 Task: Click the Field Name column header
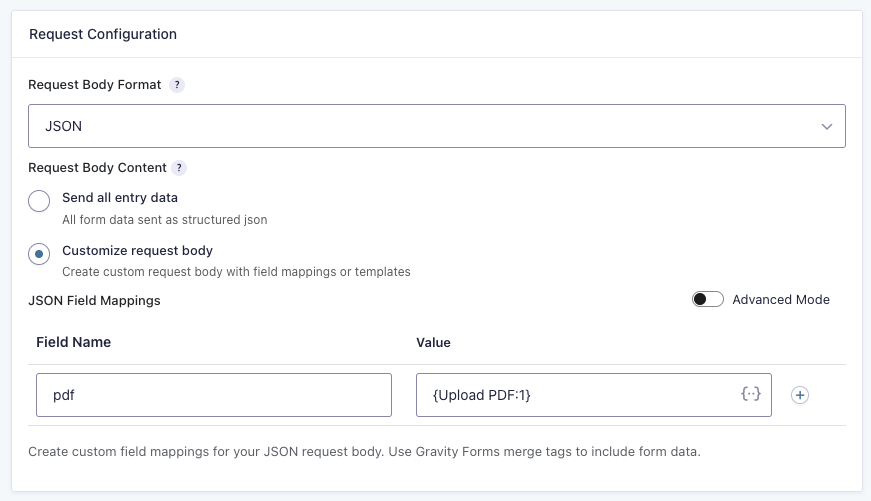(73, 342)
